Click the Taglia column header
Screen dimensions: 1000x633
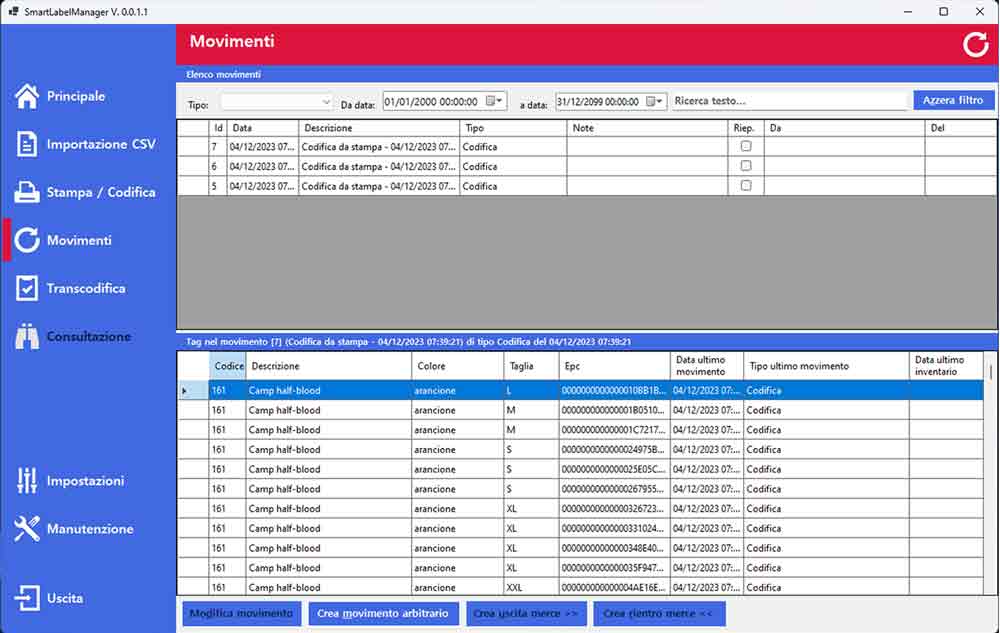(x=531, y=366)
